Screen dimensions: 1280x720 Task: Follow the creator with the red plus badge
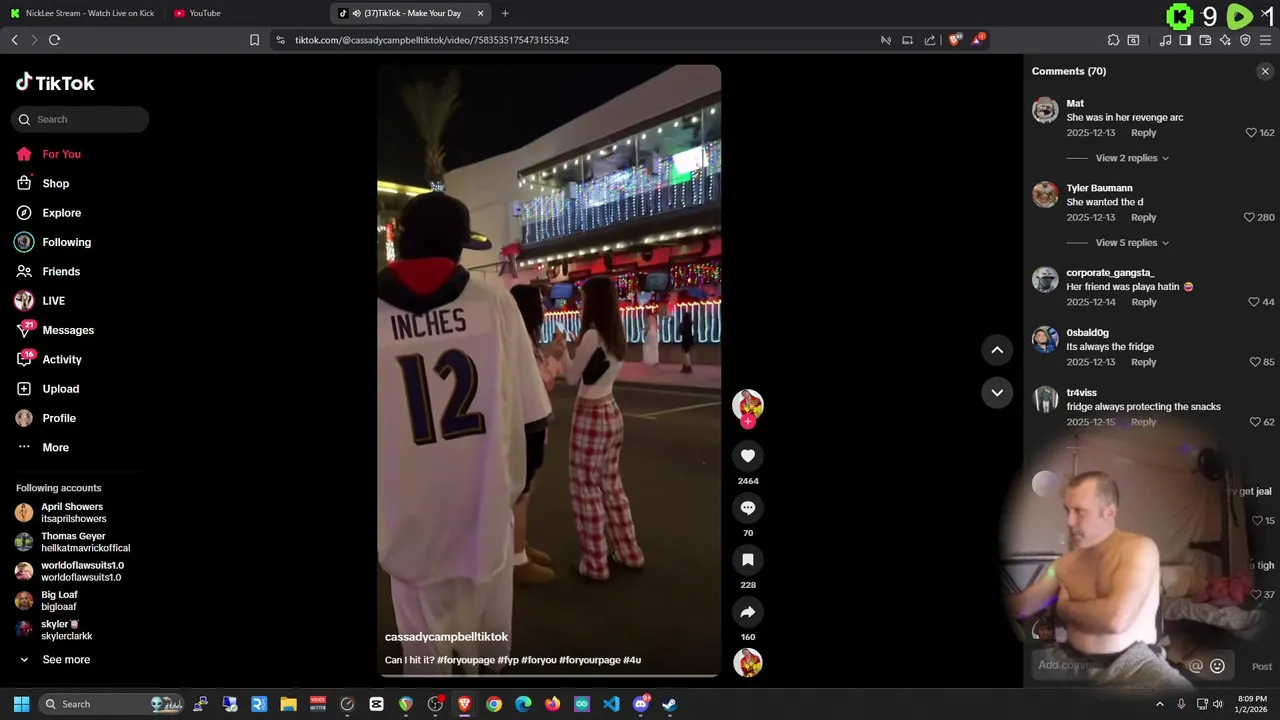point(747,422)
